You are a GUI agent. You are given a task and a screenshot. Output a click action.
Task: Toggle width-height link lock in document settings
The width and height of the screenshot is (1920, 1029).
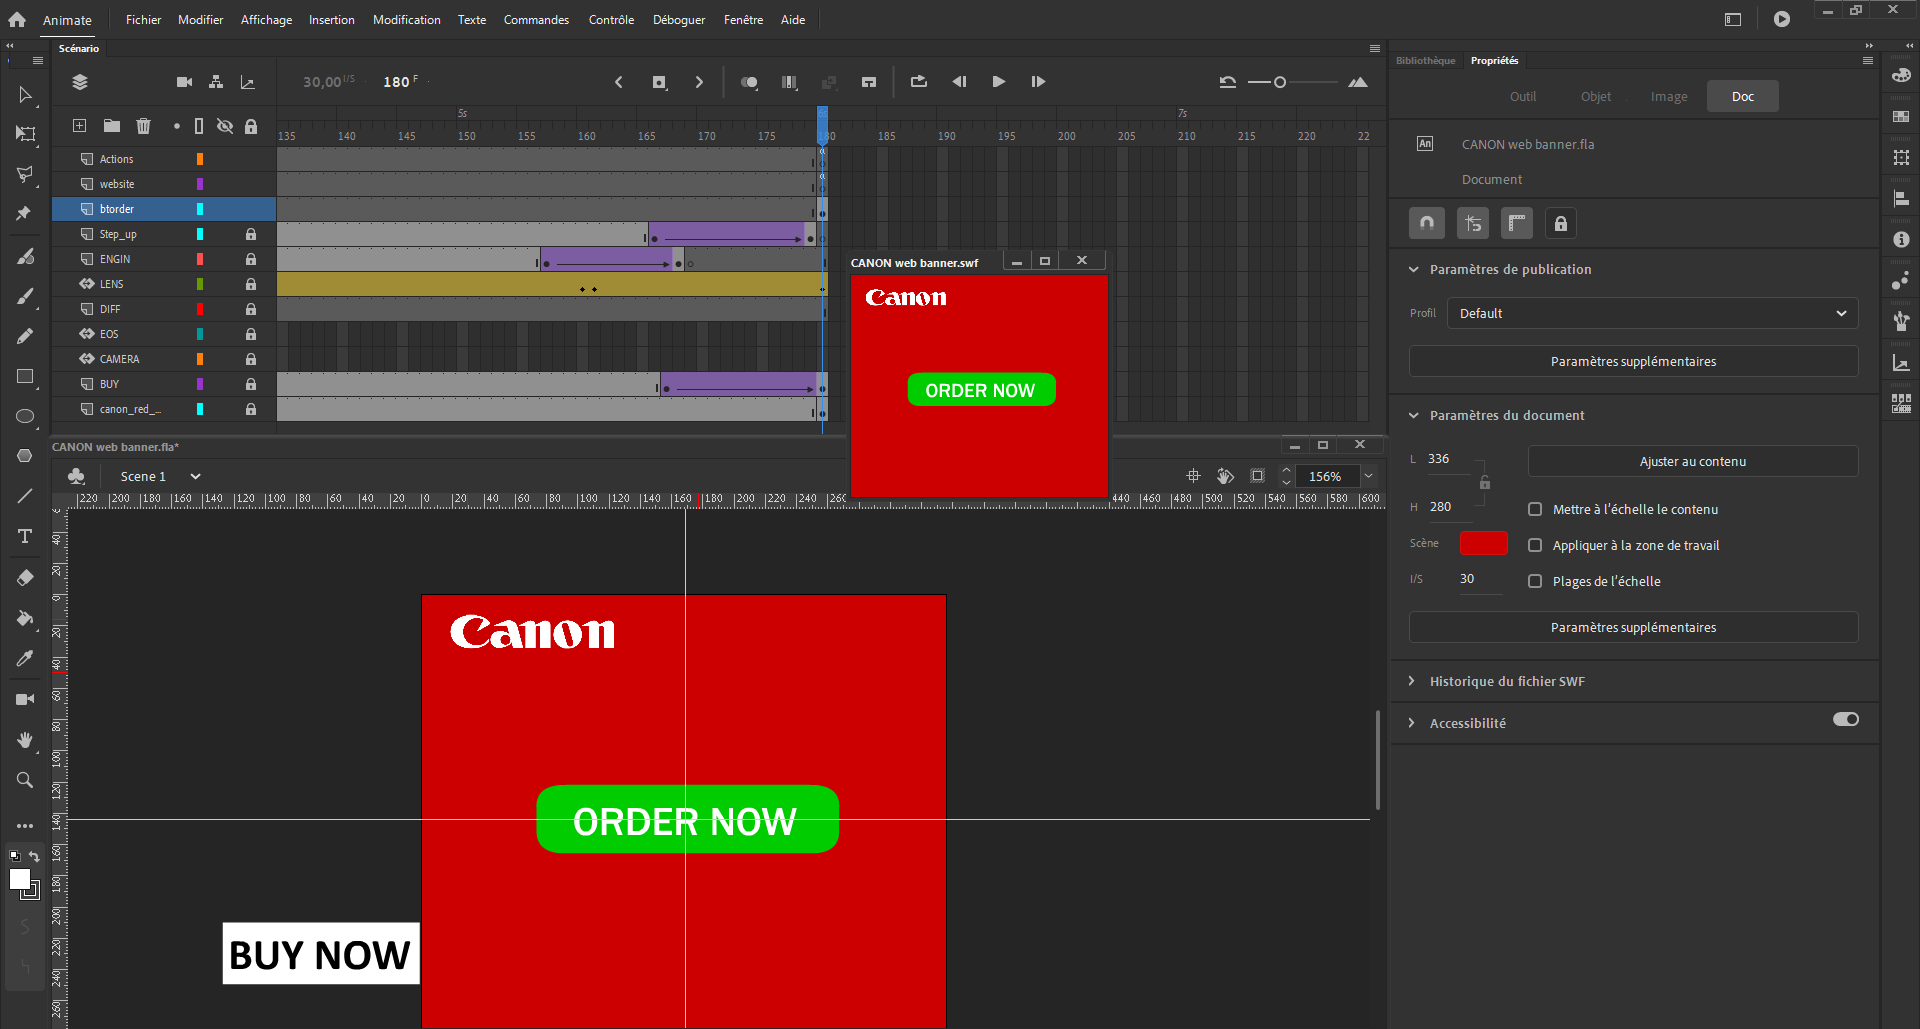[1485, 483]
